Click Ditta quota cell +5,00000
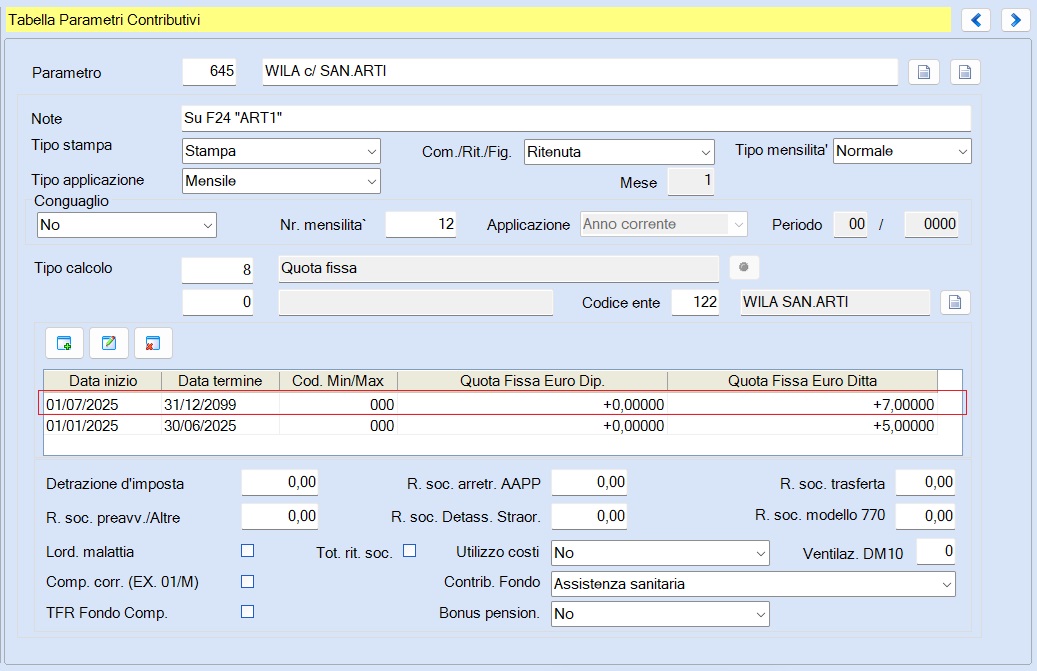 (802, 425)
